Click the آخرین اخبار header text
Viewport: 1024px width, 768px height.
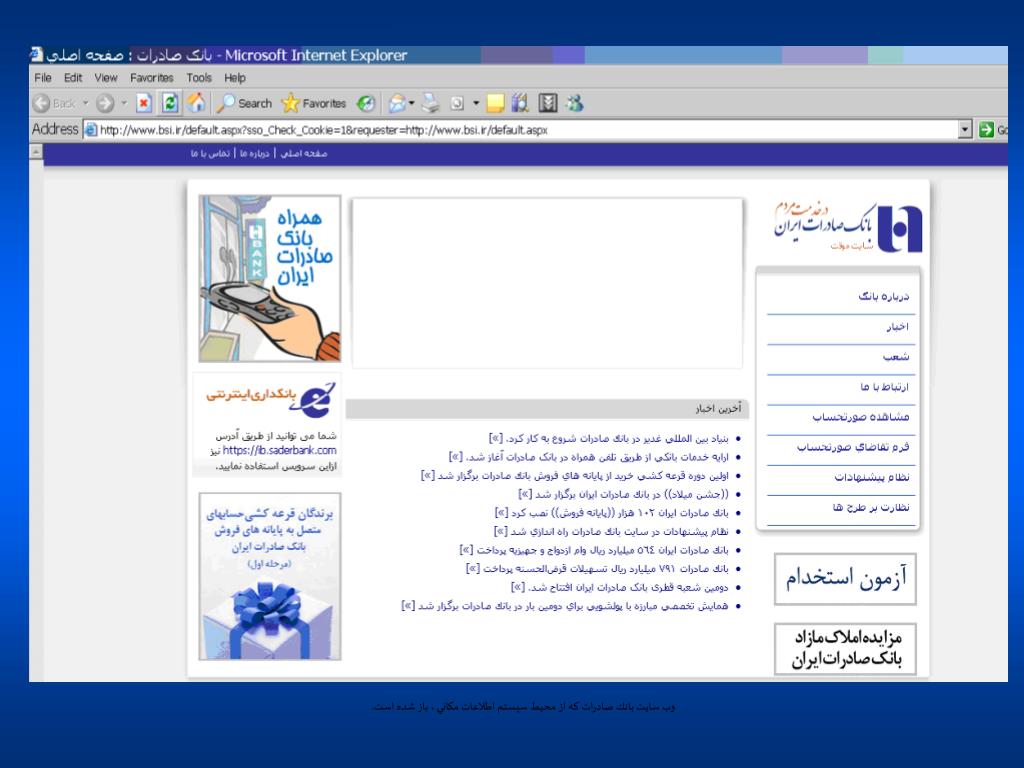[718, 409]
